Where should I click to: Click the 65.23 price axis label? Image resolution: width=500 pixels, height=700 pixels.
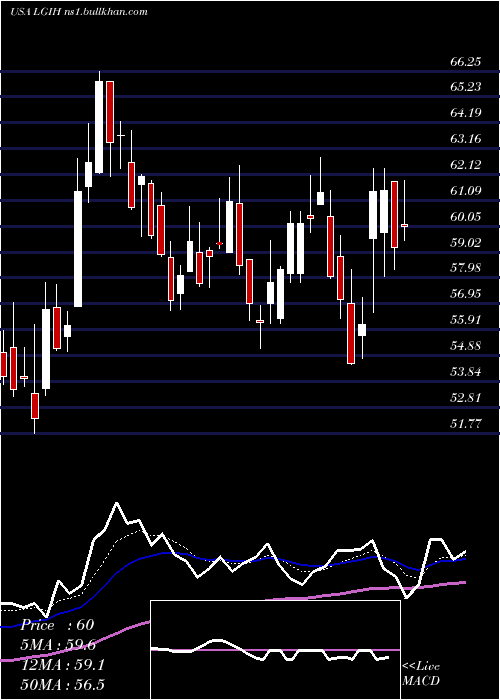click(x=466, y=87)
